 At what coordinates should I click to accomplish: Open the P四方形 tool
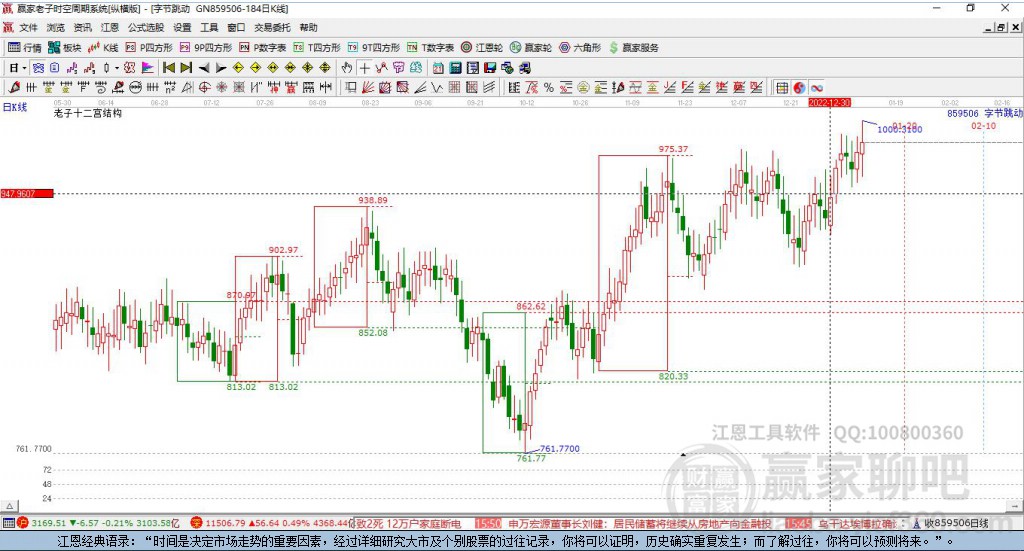click(x=149, y=48)
